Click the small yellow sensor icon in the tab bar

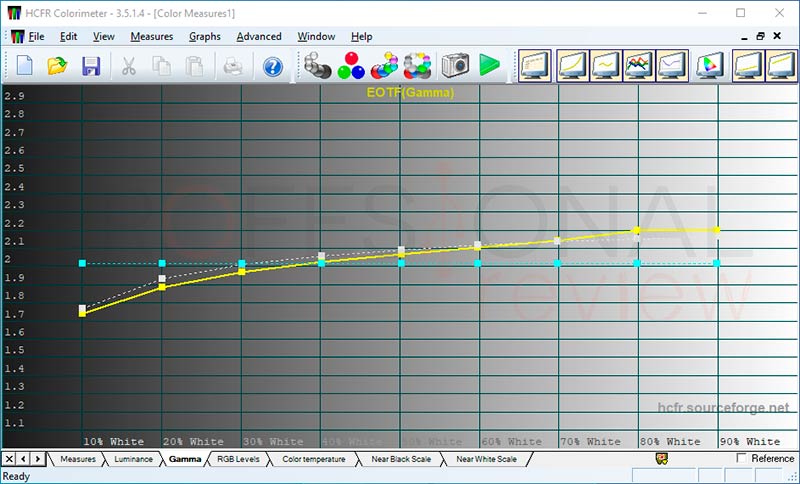[x=662, y=458]
